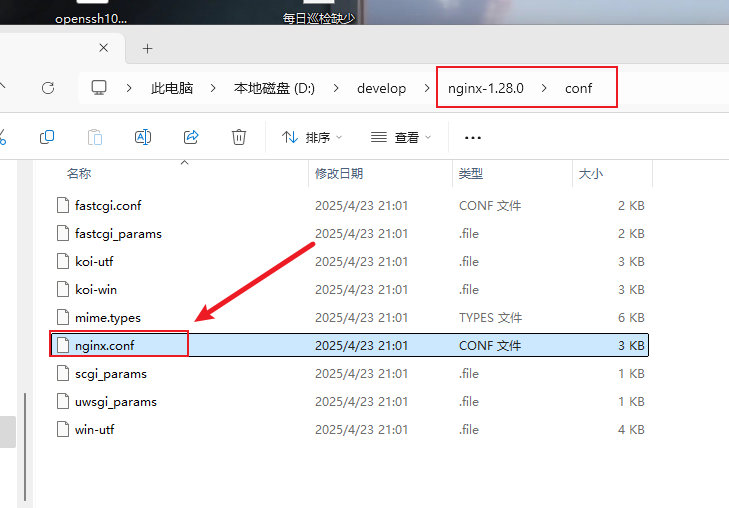
Task: Expand chevron before 此电脑 breadcrumb
Action: 129,88
